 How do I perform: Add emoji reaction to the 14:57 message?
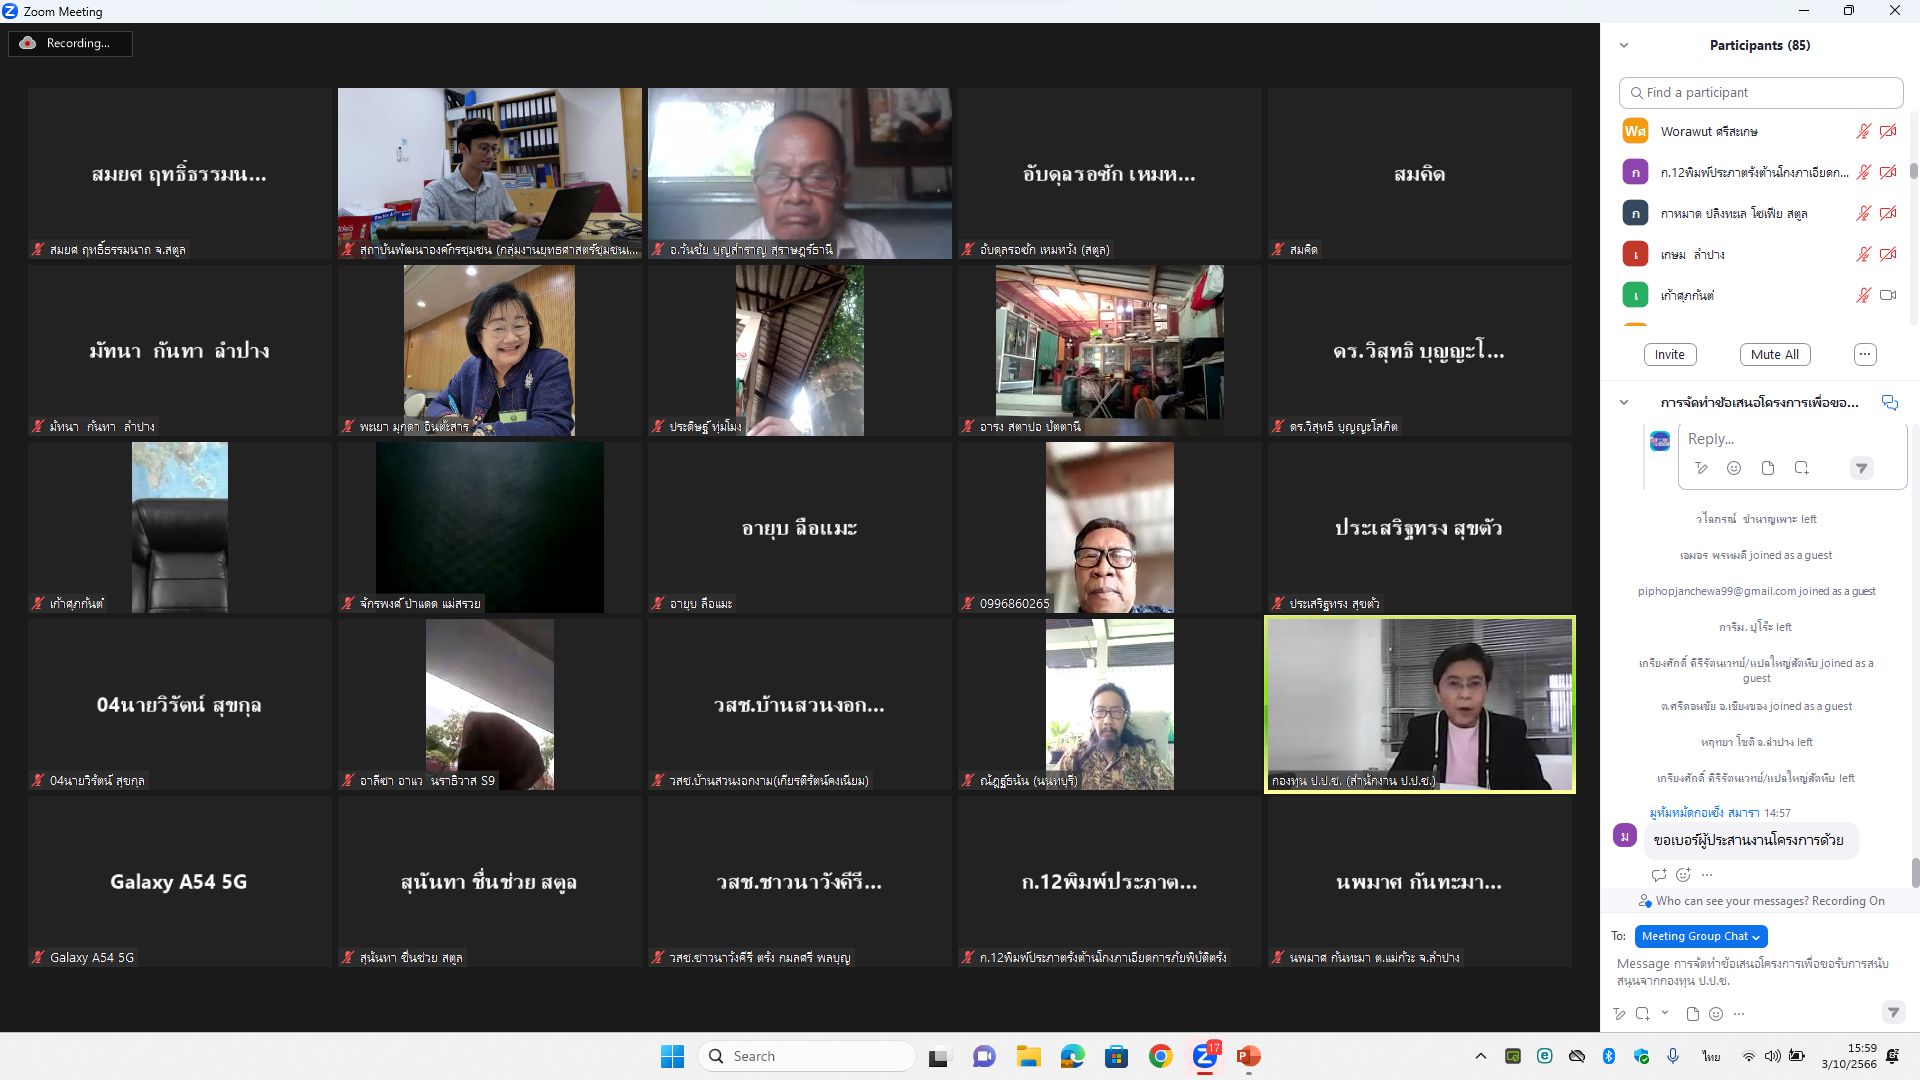click(x=1683, y=875)
